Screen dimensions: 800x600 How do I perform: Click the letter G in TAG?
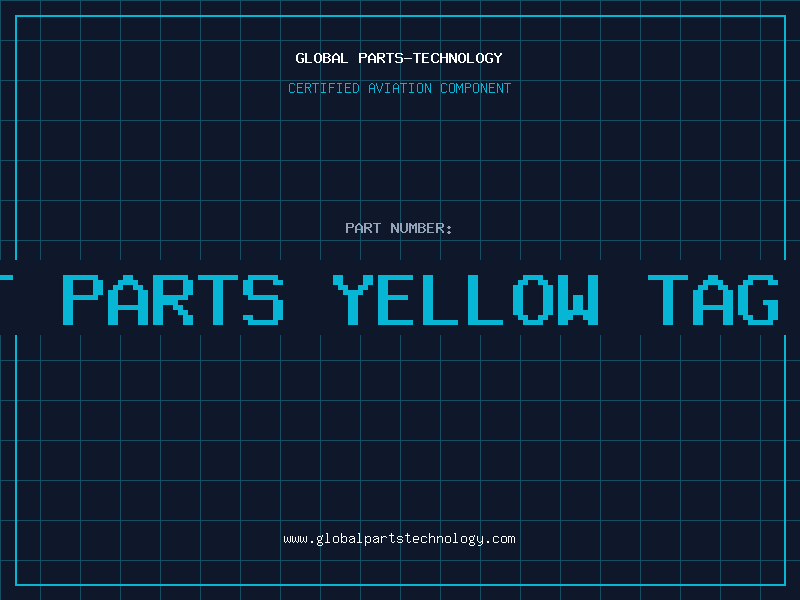click(758, 300)
